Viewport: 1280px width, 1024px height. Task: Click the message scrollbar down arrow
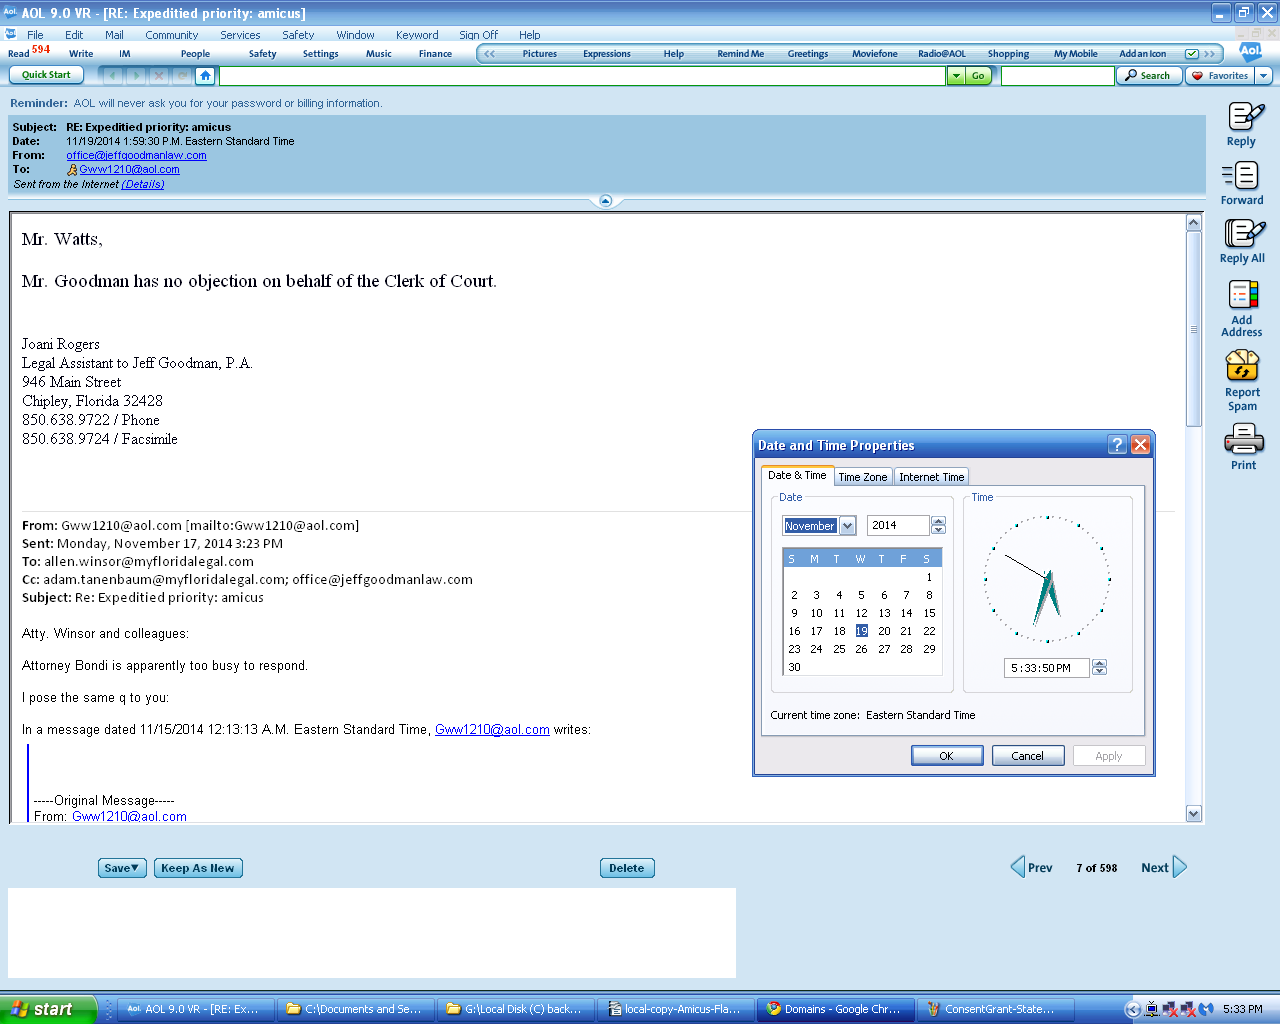1193,814
